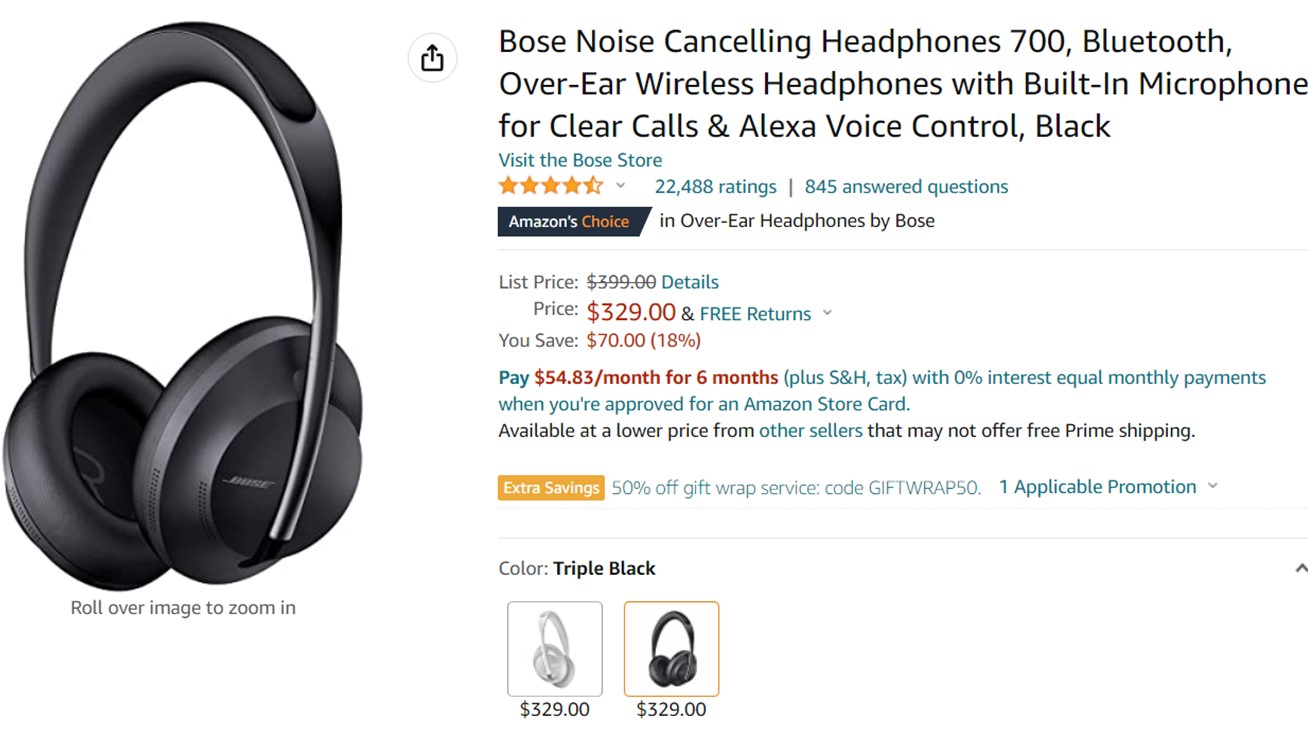Open the 22,488 ratings link

[x=715, y=187]
